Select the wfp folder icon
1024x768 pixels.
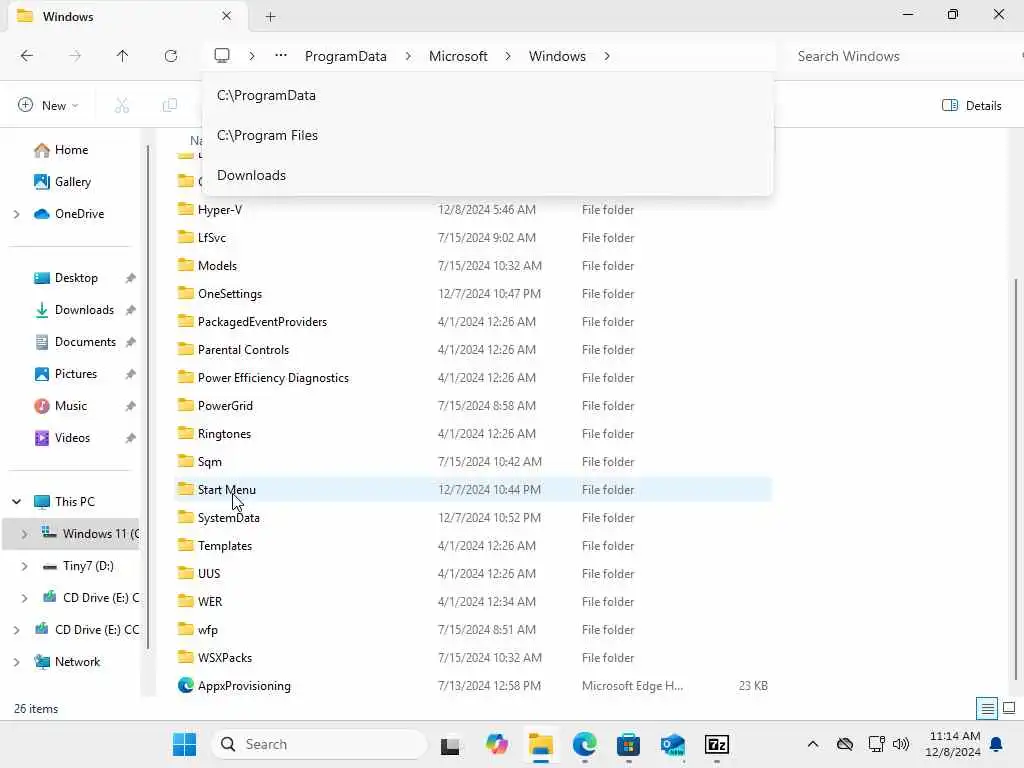click(x=185, y=629)
